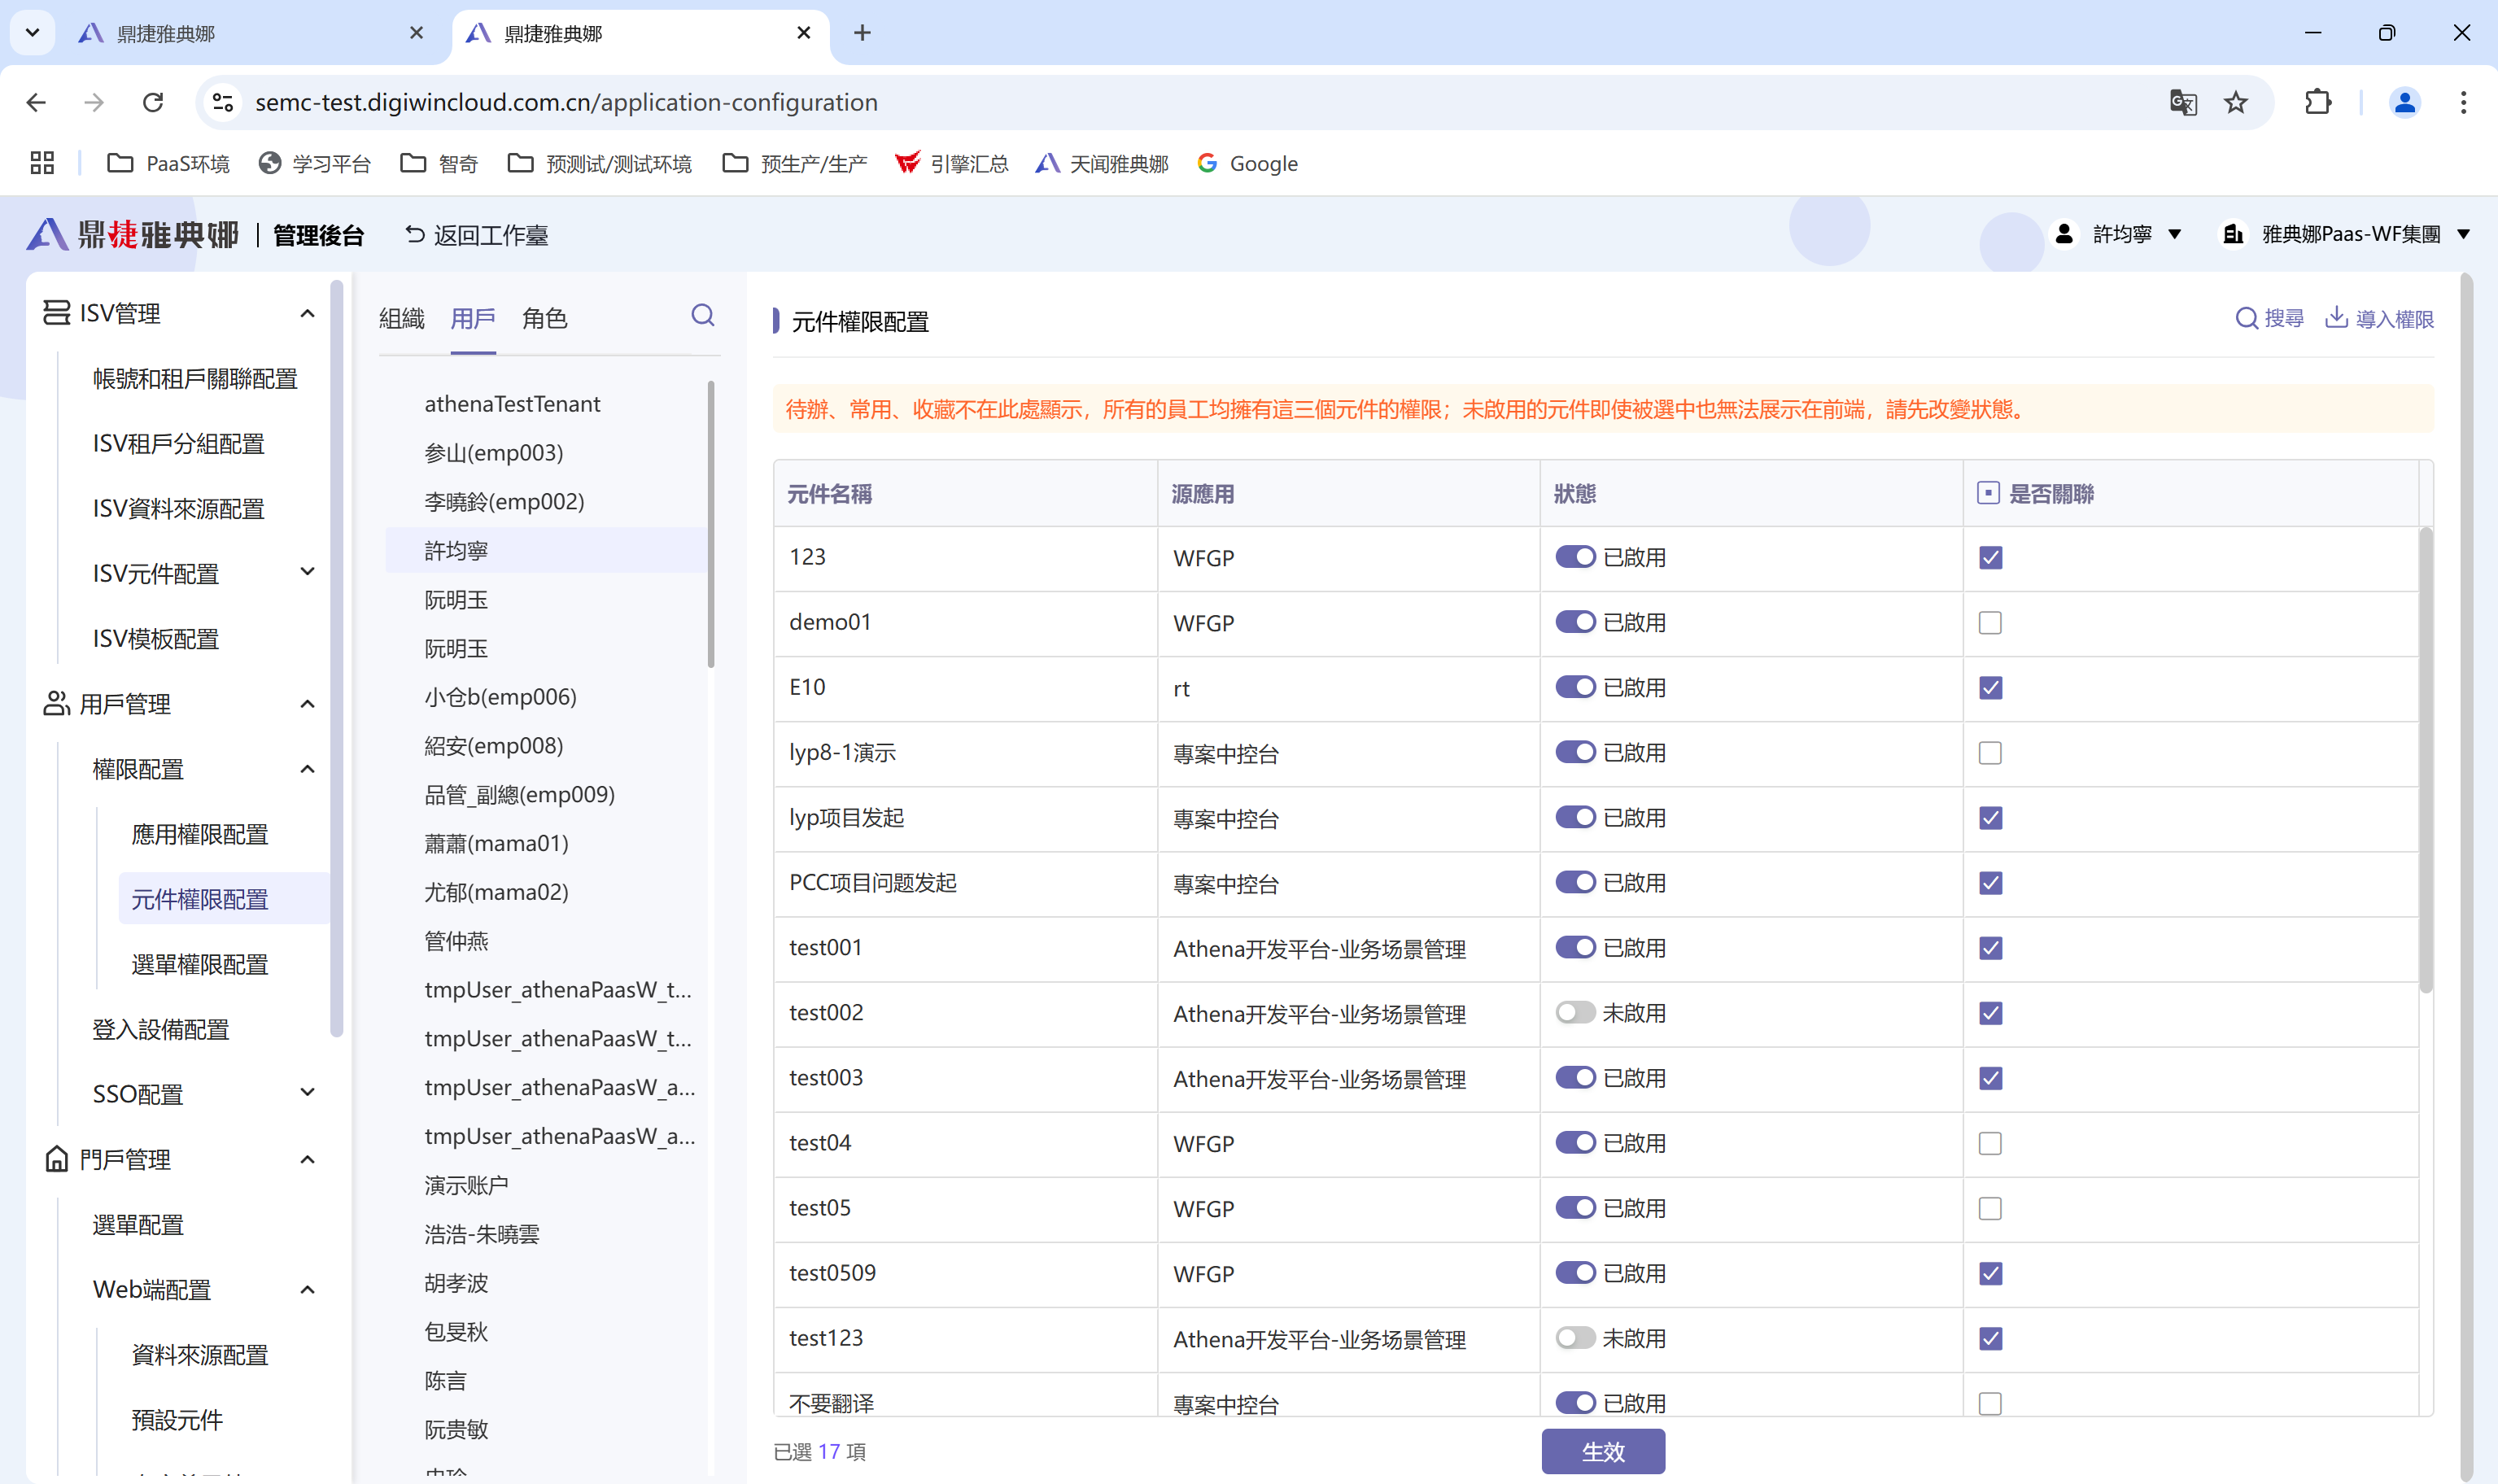Image resolution: width=2498 pixels, height=1484 pixels.
Task: Uncheck the 123 association checkbox
Action: pyautogui.click(x=1990, y=557)
